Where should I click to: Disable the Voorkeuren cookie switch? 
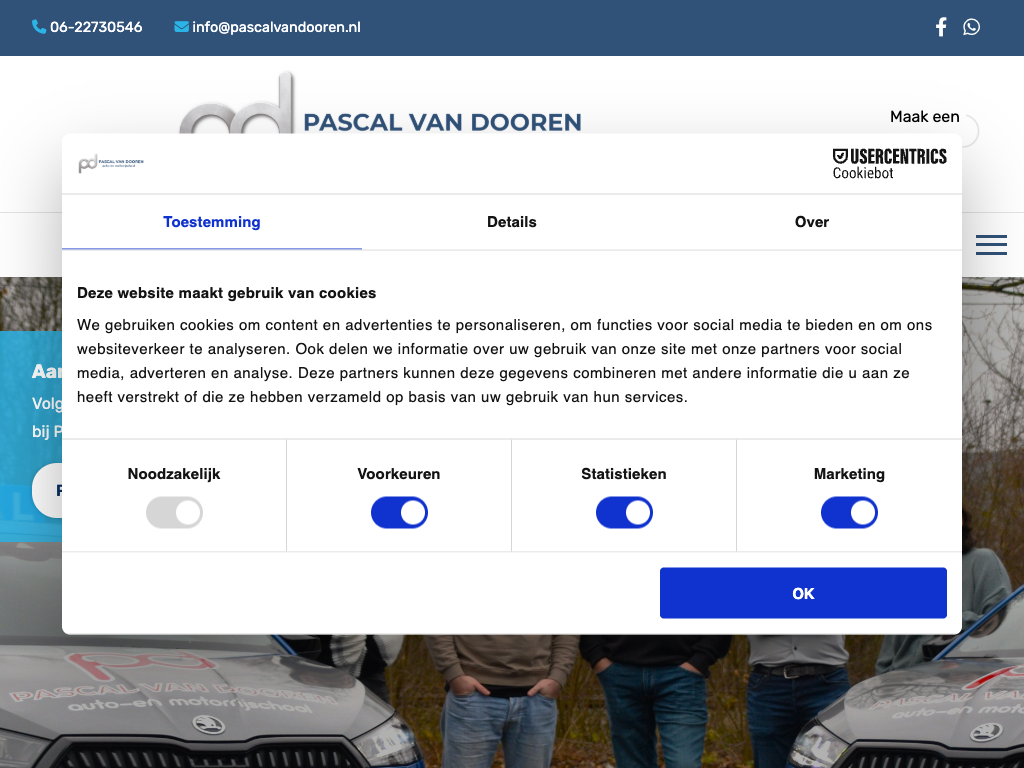tap(399, 513)
